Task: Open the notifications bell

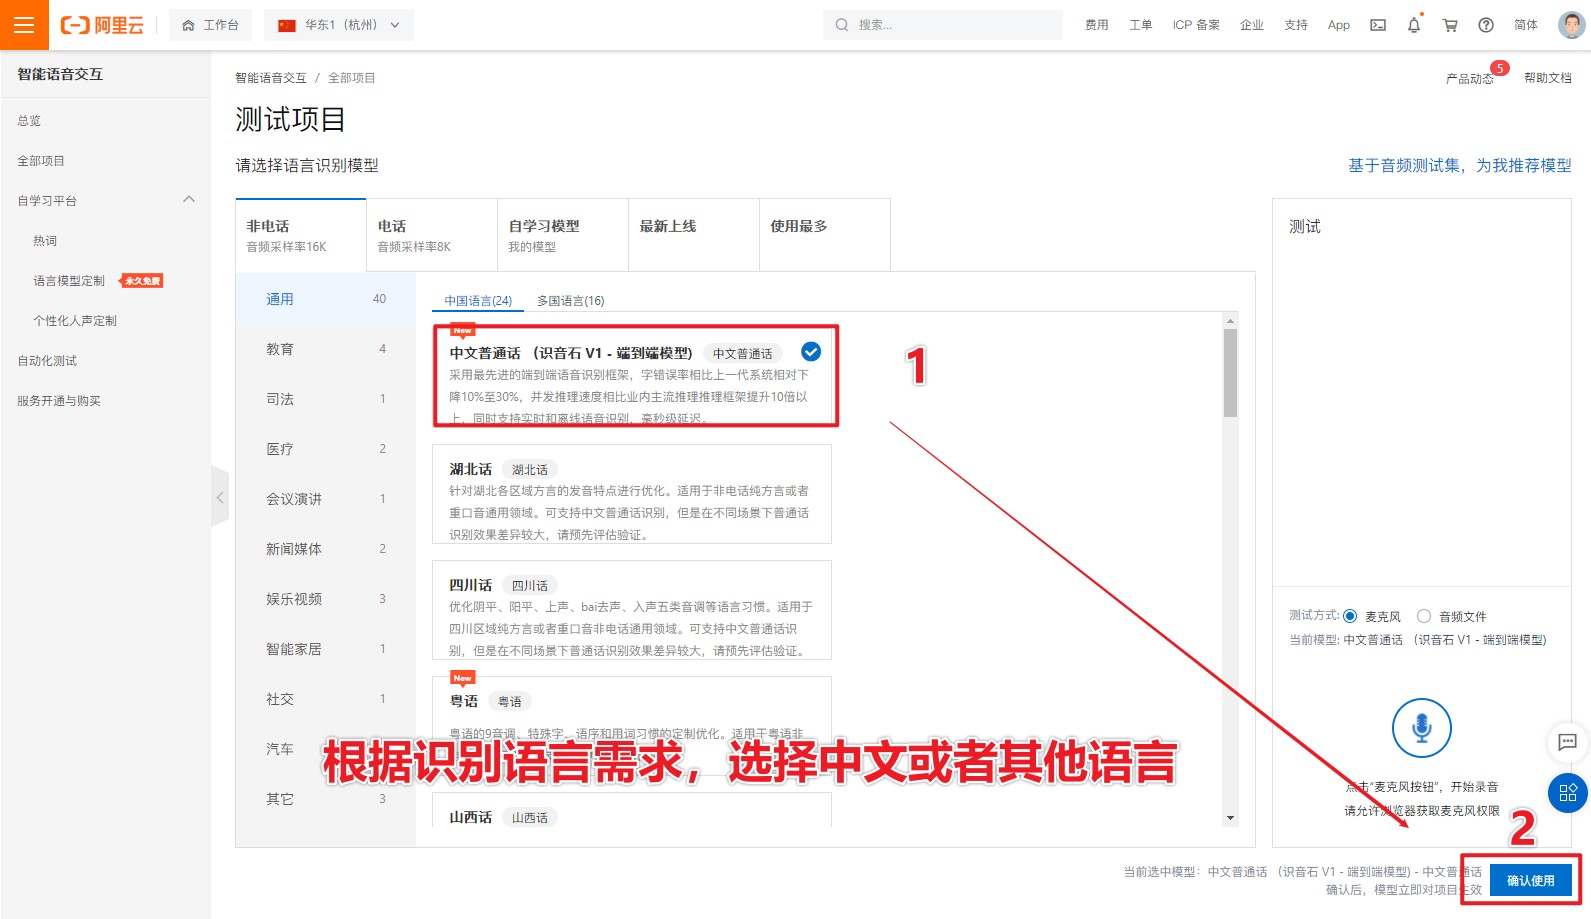Action: point(1414,25)
